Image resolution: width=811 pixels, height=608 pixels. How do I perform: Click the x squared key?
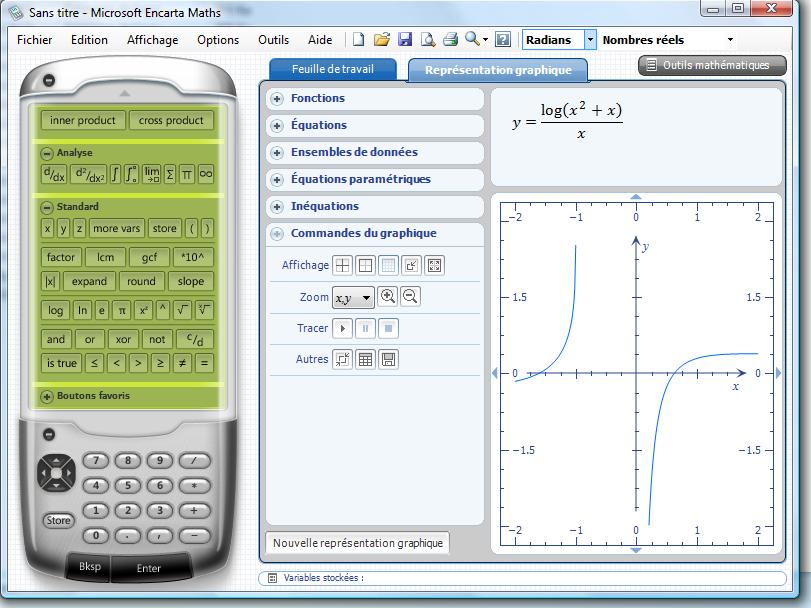(143, 310)
